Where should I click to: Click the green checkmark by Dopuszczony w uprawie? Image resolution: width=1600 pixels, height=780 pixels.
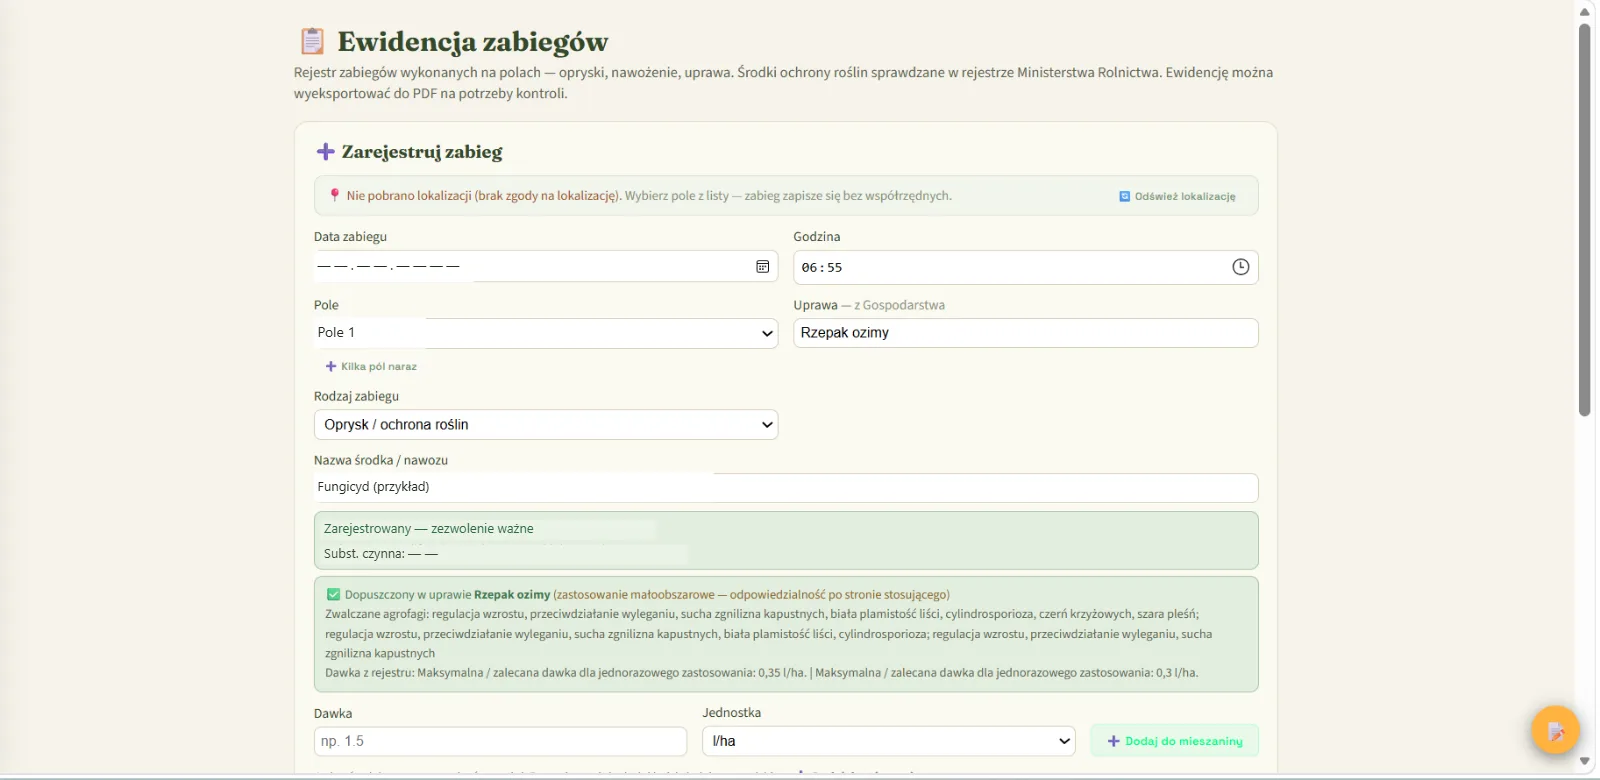[333, 594]
